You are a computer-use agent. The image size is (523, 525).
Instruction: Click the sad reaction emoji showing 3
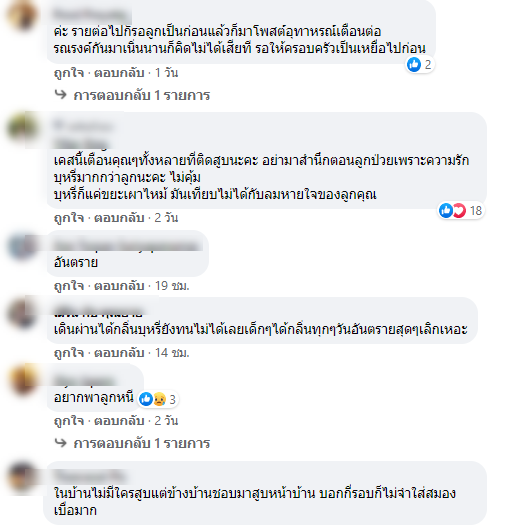(x=160, y=399)
